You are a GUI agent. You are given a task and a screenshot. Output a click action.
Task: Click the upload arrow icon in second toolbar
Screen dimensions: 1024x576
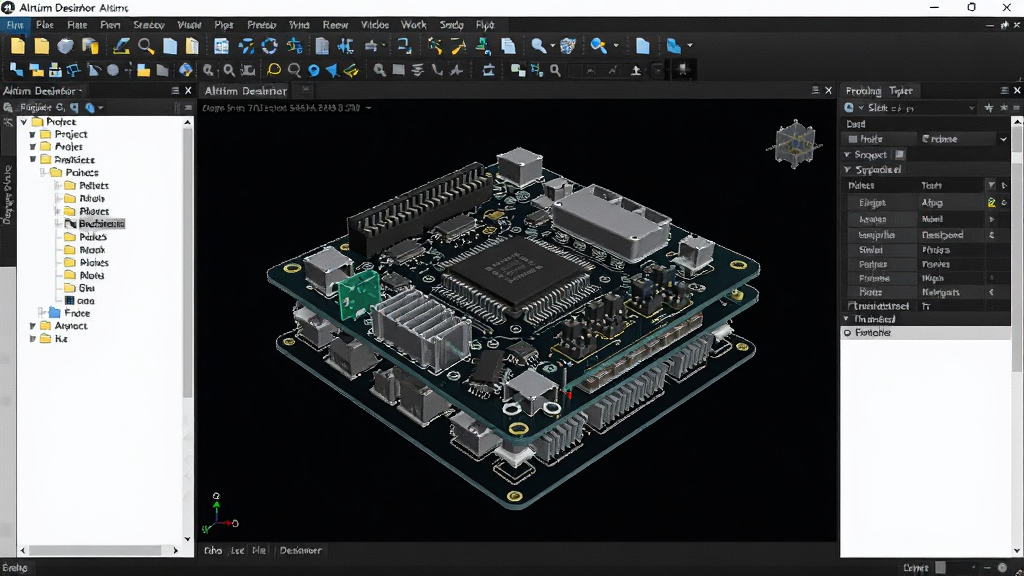click(635, 70)
